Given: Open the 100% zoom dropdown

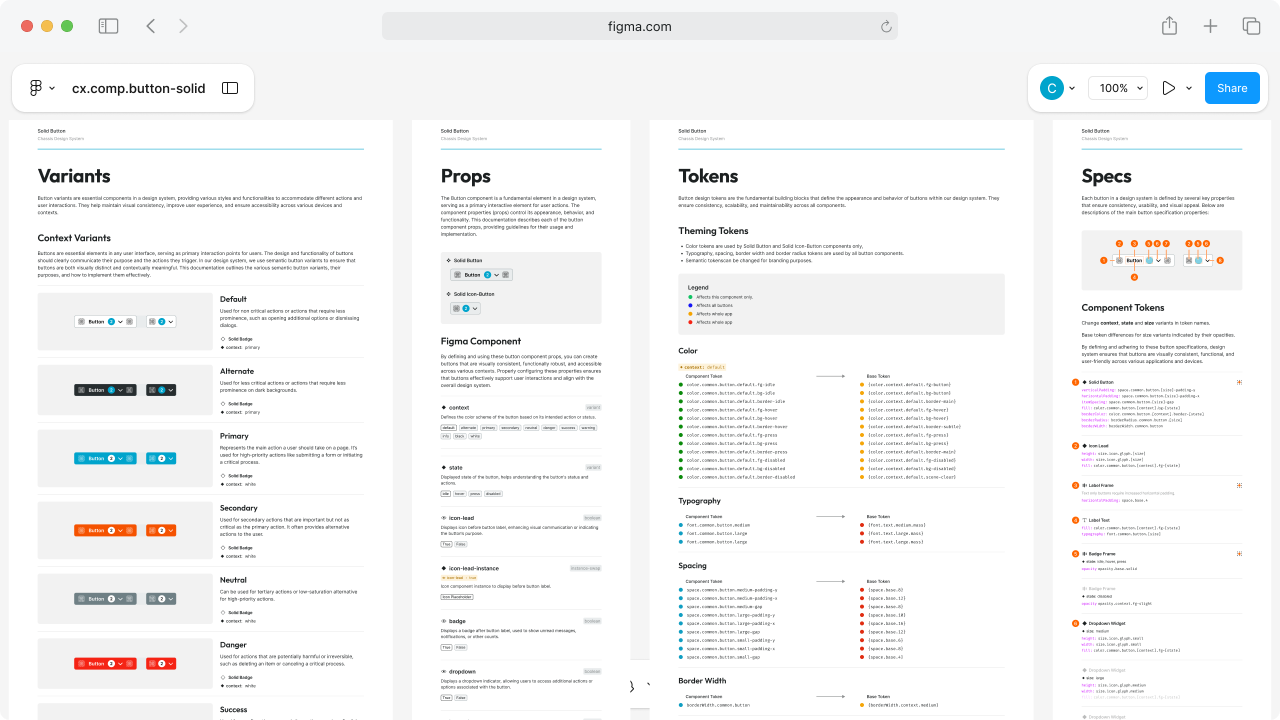Looking at the screenshot, I should pyautogui.click(x=1118, y=88).
